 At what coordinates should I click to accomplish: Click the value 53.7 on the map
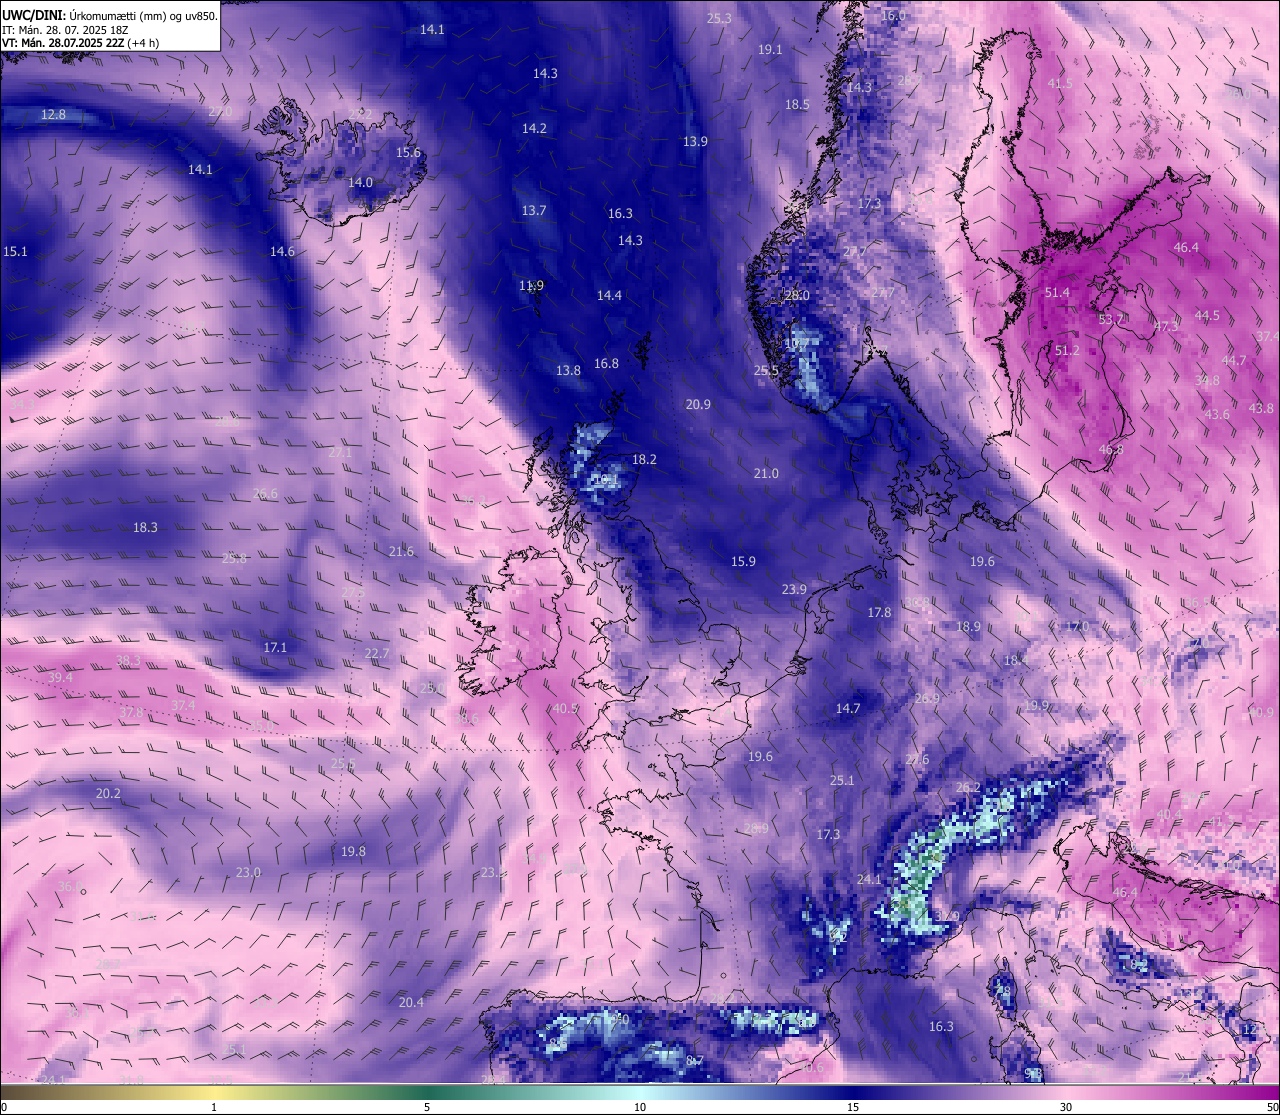1111,320
